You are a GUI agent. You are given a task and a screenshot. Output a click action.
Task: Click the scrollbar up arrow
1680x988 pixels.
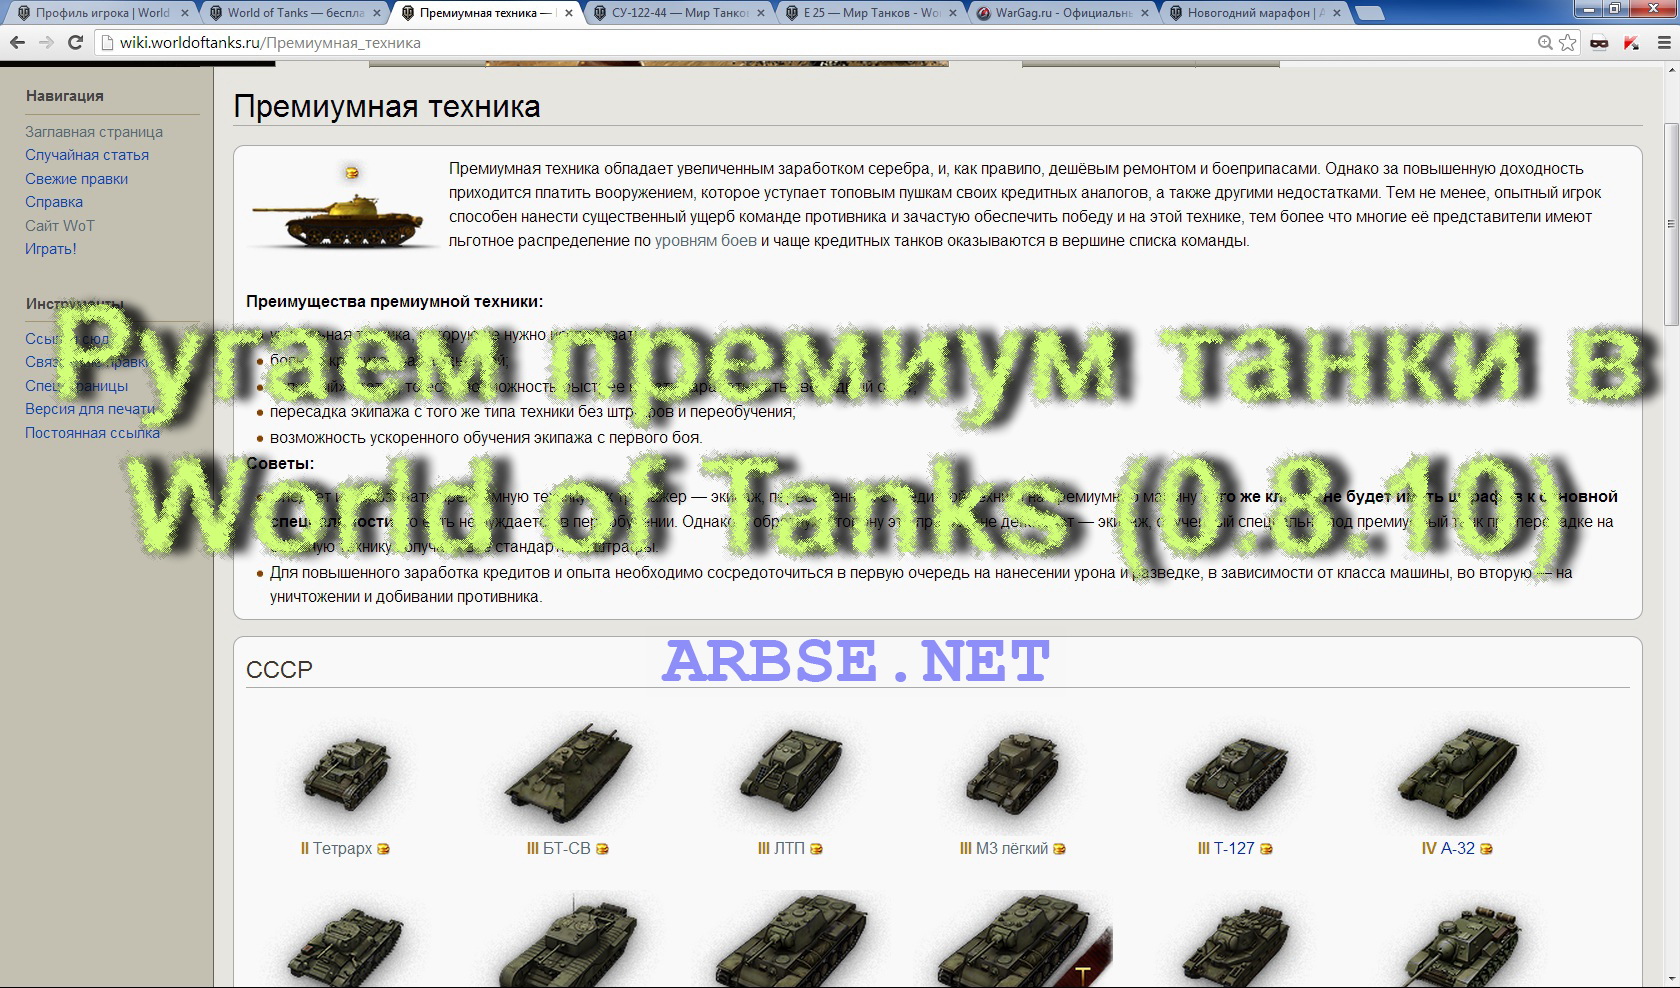(1671, 70)
